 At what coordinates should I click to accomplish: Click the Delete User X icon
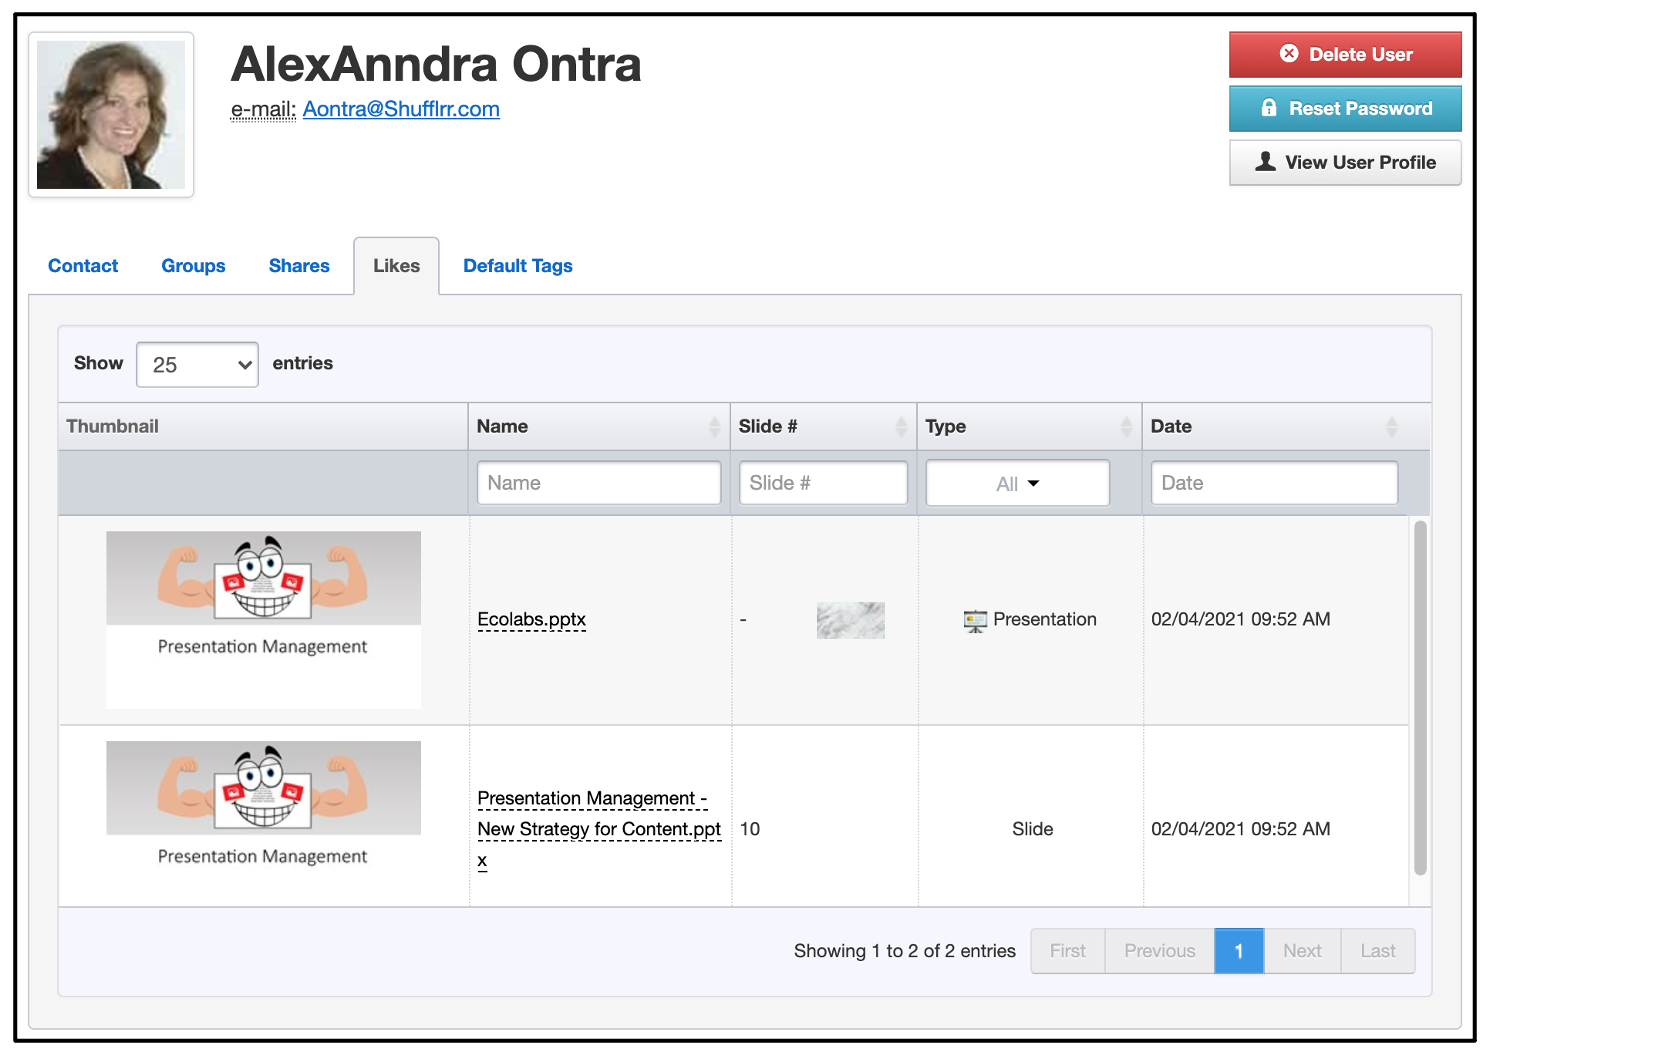point(1289,54)
